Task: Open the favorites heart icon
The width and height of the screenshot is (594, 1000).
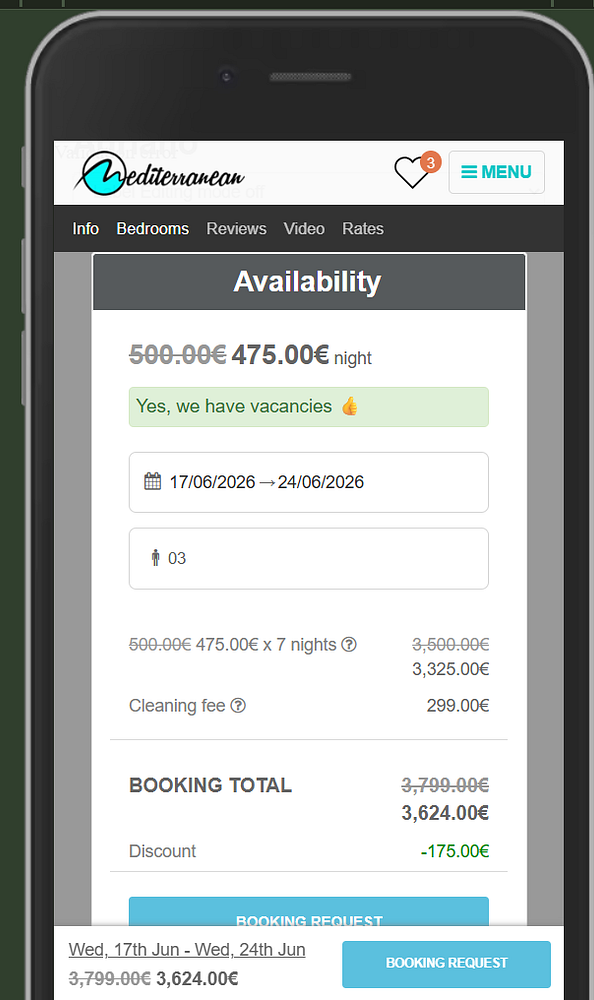Action: [x=410, y=172]
